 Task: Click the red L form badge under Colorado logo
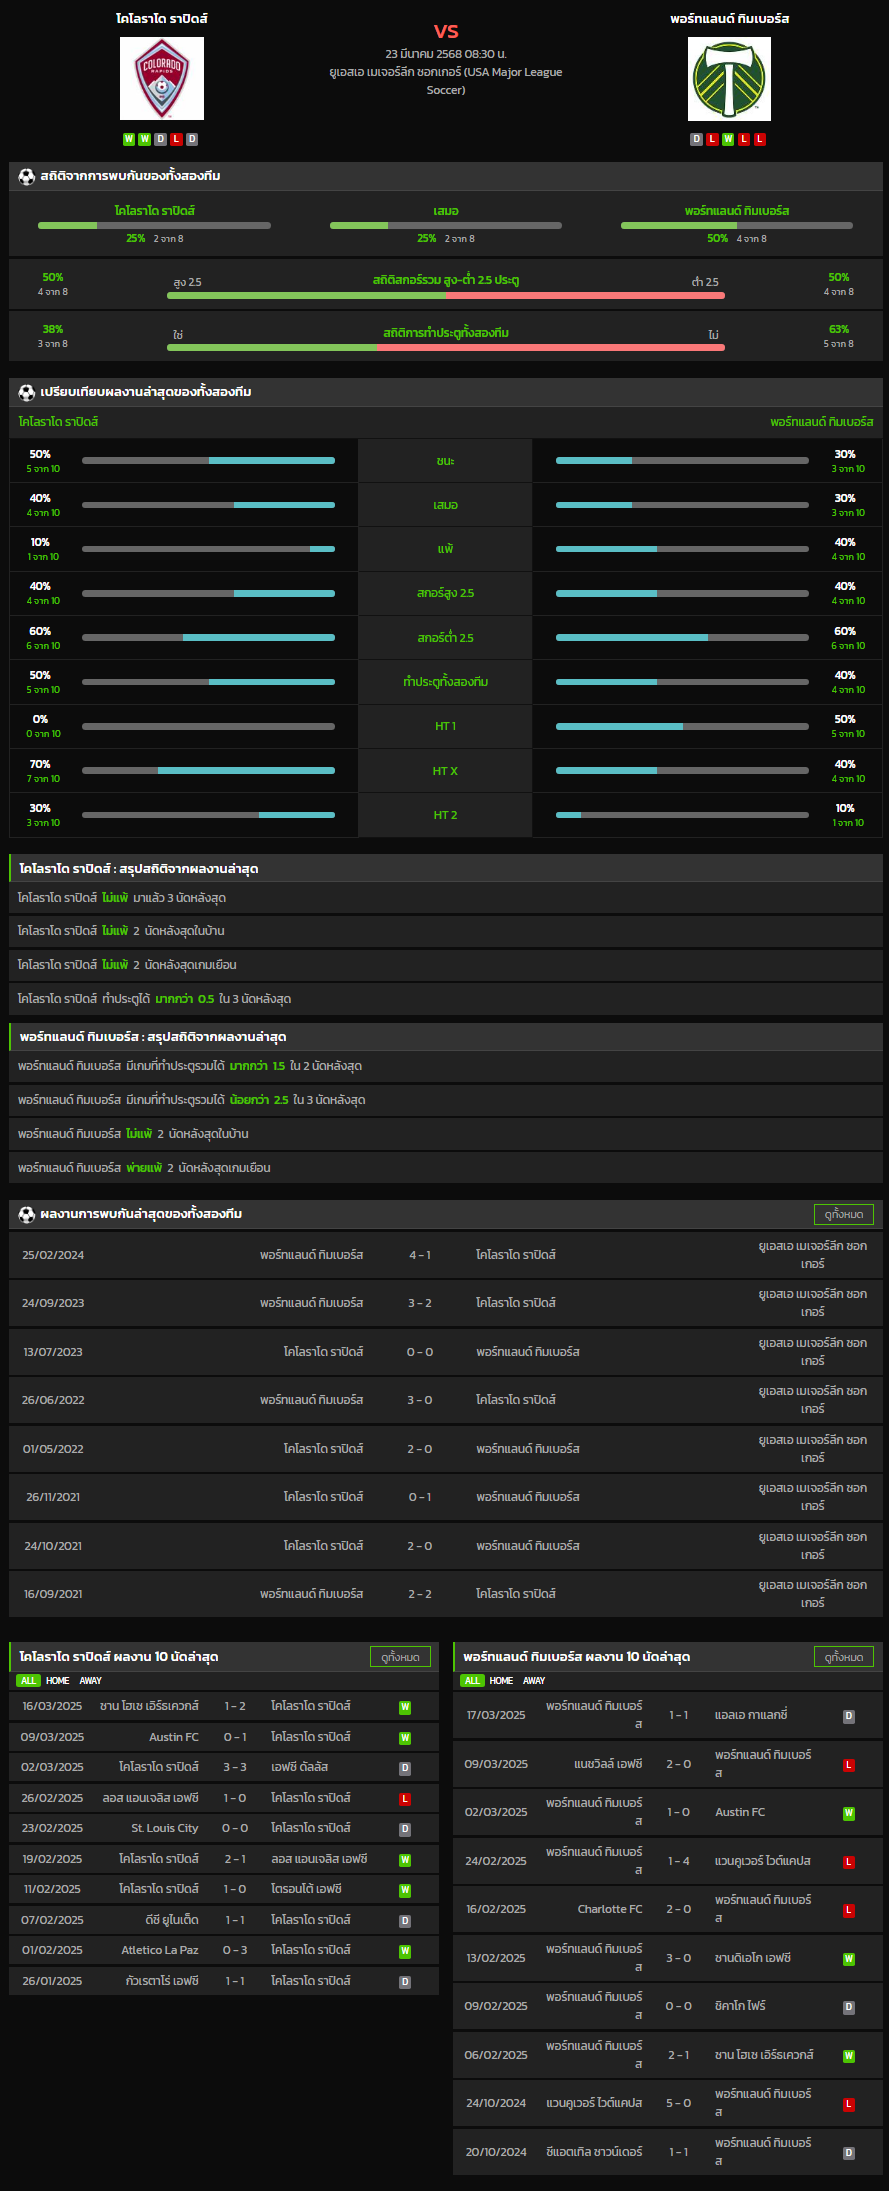click(x=176, y=139)
